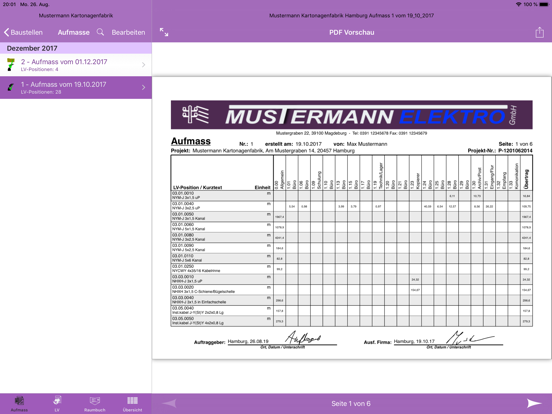Viewport: 552px width, 414px height.
Task: Click the Mustermann Elektro logo banner
Action: click(x=352, y=115)
